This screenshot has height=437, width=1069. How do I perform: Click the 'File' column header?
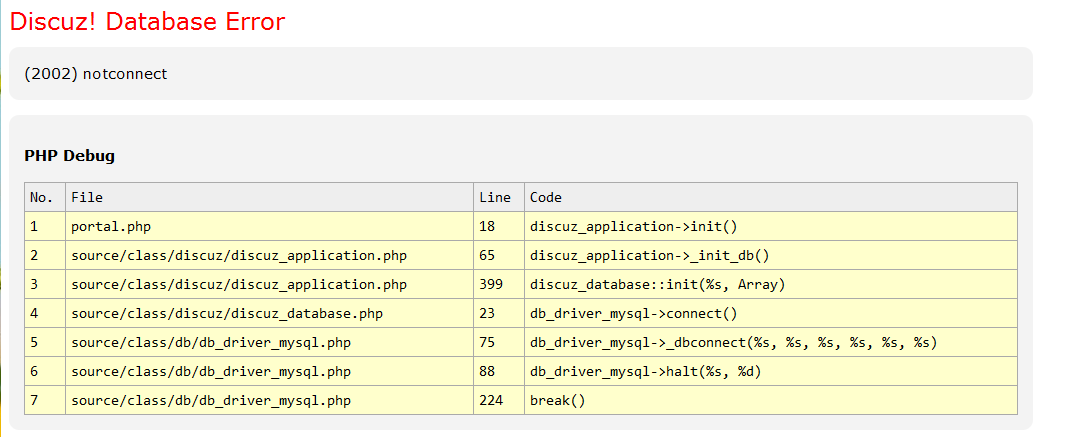269,197
